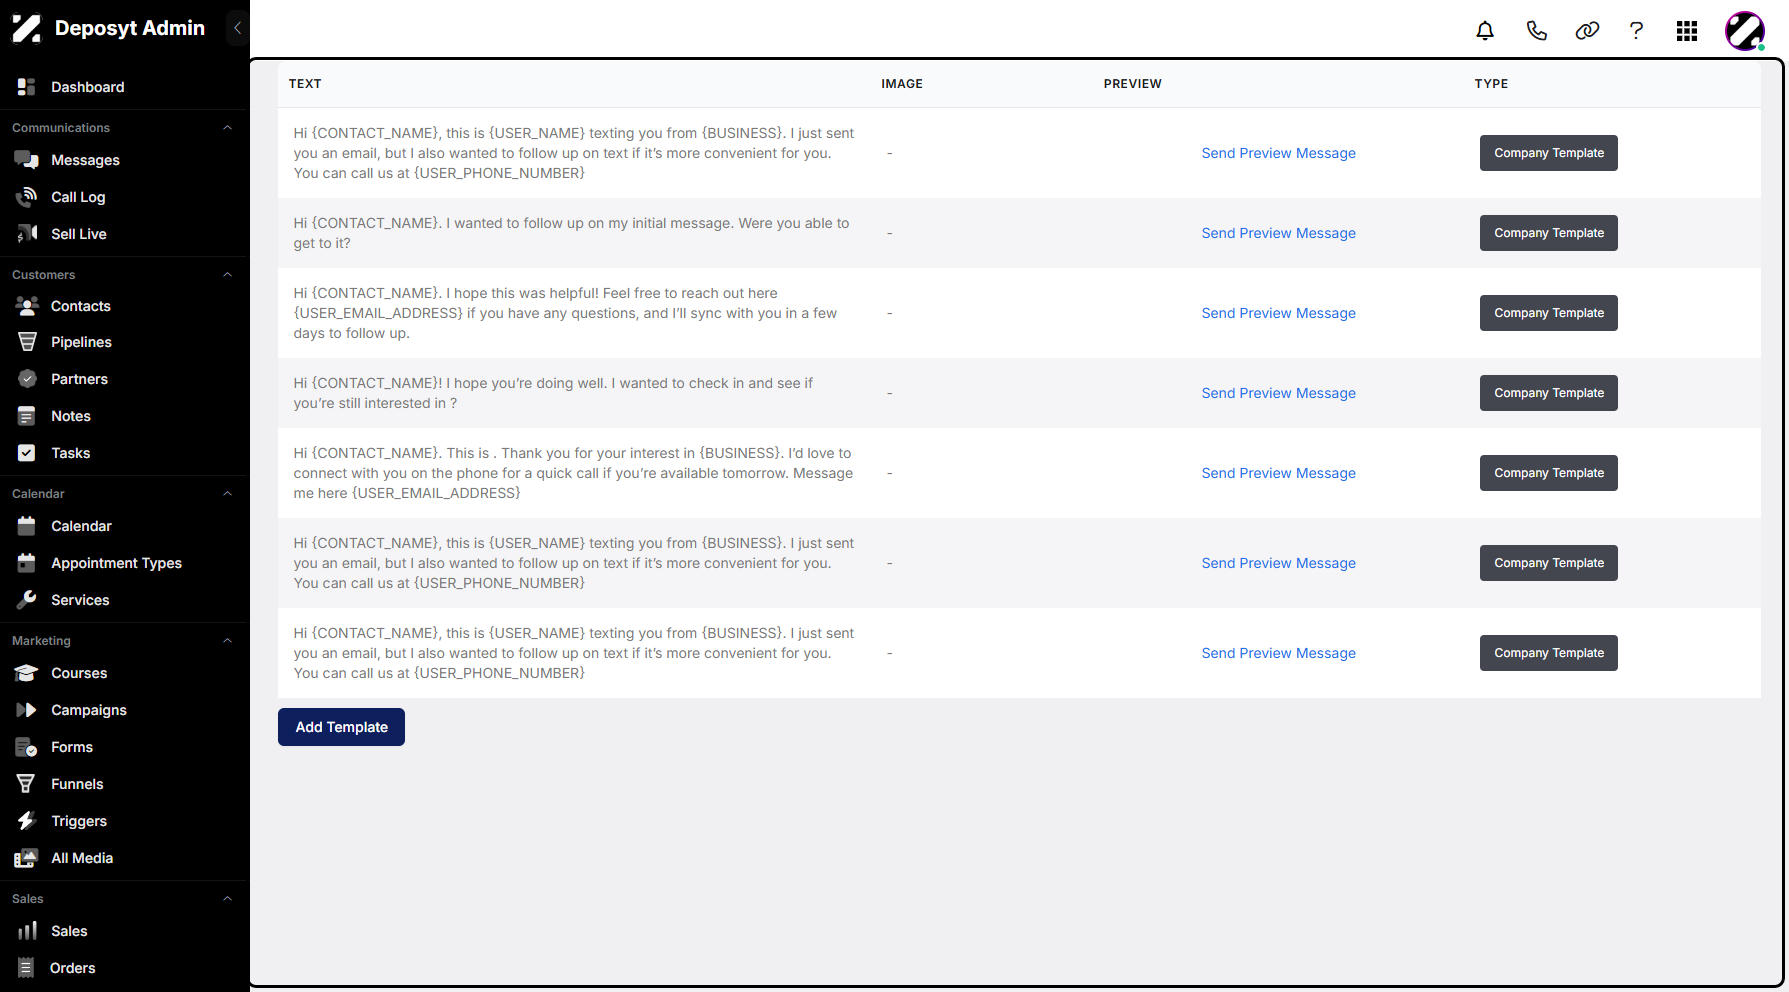Collapse the Communications section
The width and height of the screenshot is (1789, 992).
point(227,128)
